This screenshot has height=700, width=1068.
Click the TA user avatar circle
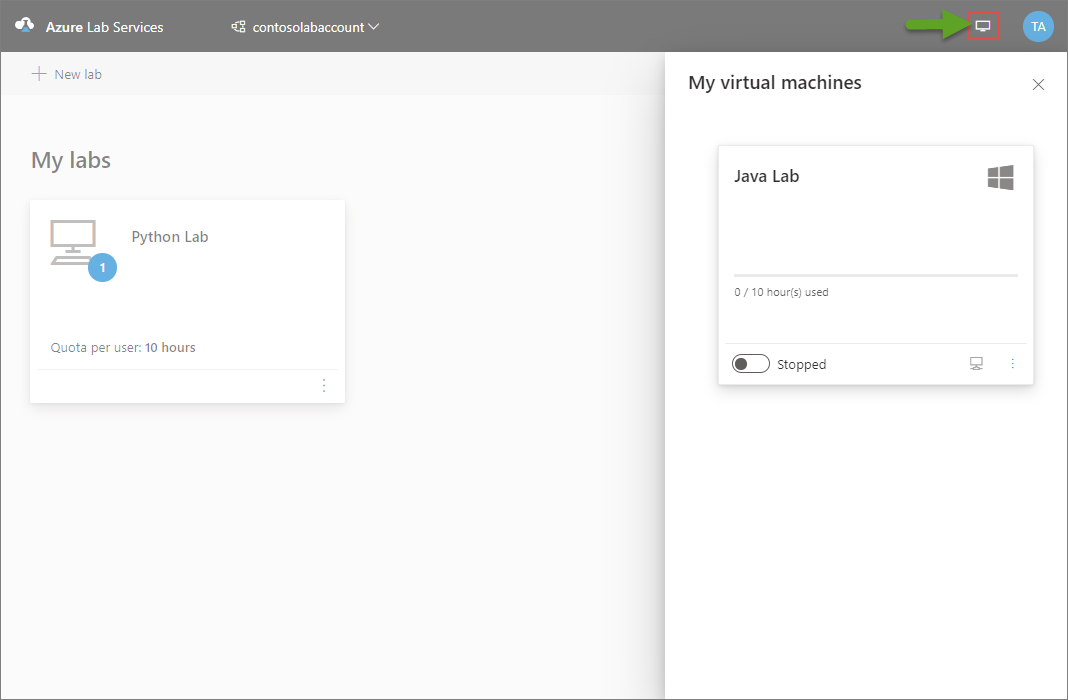tap(1038, 25)
